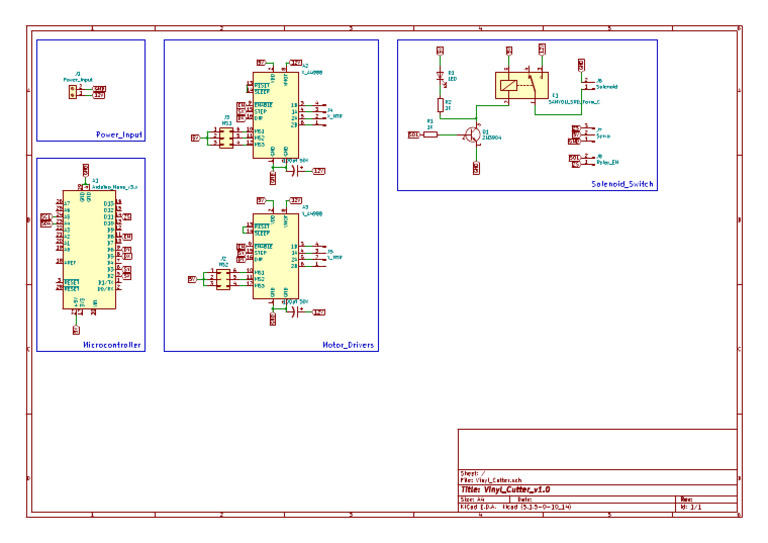Click the 5V label left of J3 header
The image size is (768, 543).
pyautogui.click(x=195, y=138)
